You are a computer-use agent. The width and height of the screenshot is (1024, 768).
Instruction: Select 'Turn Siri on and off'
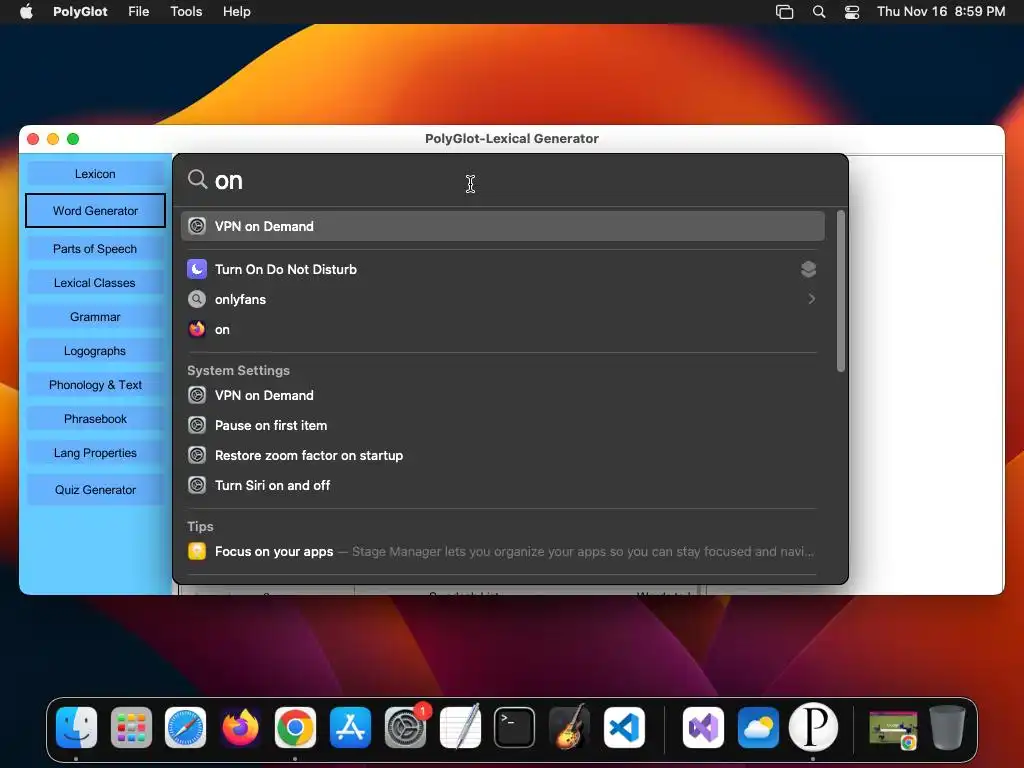[502, 485]
